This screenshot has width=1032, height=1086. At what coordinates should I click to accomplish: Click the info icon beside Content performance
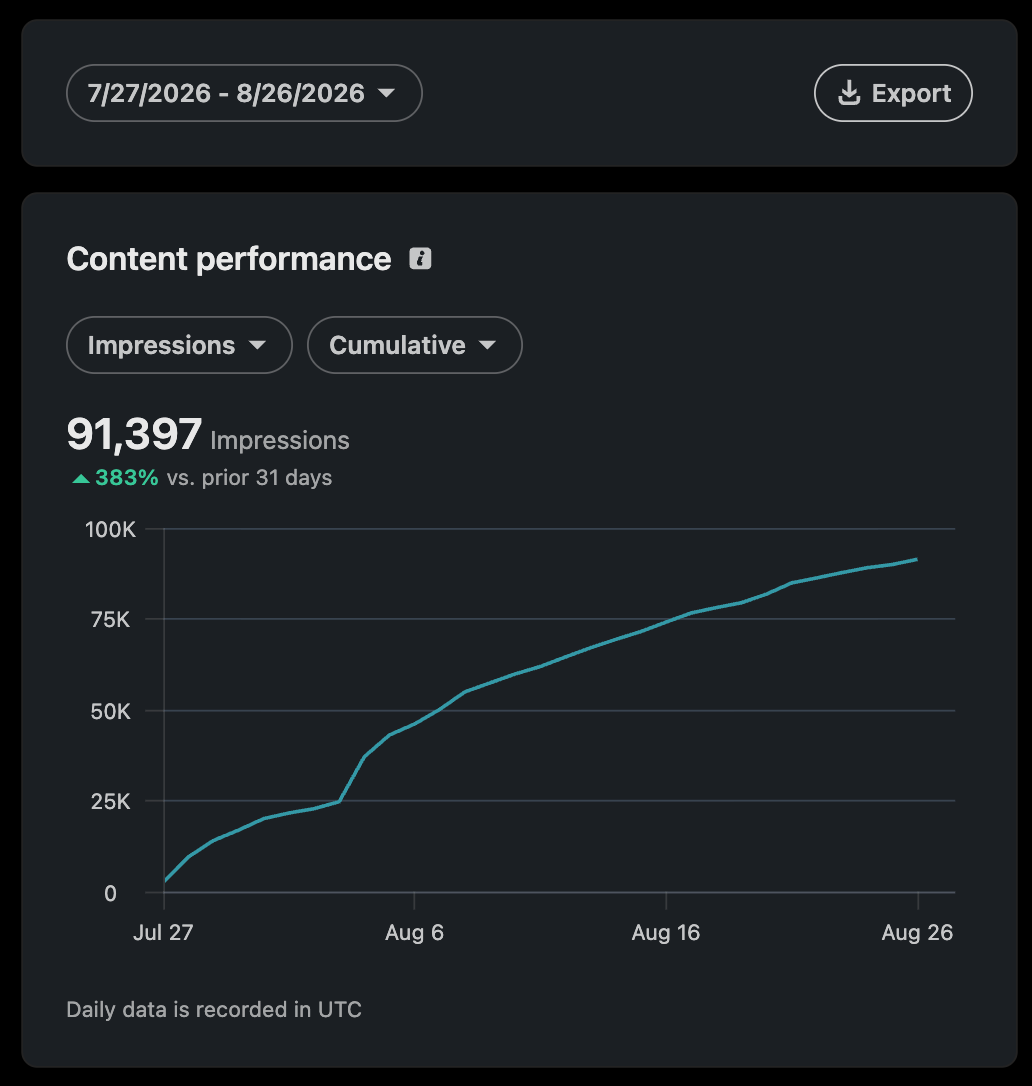(x=420, y=258)
